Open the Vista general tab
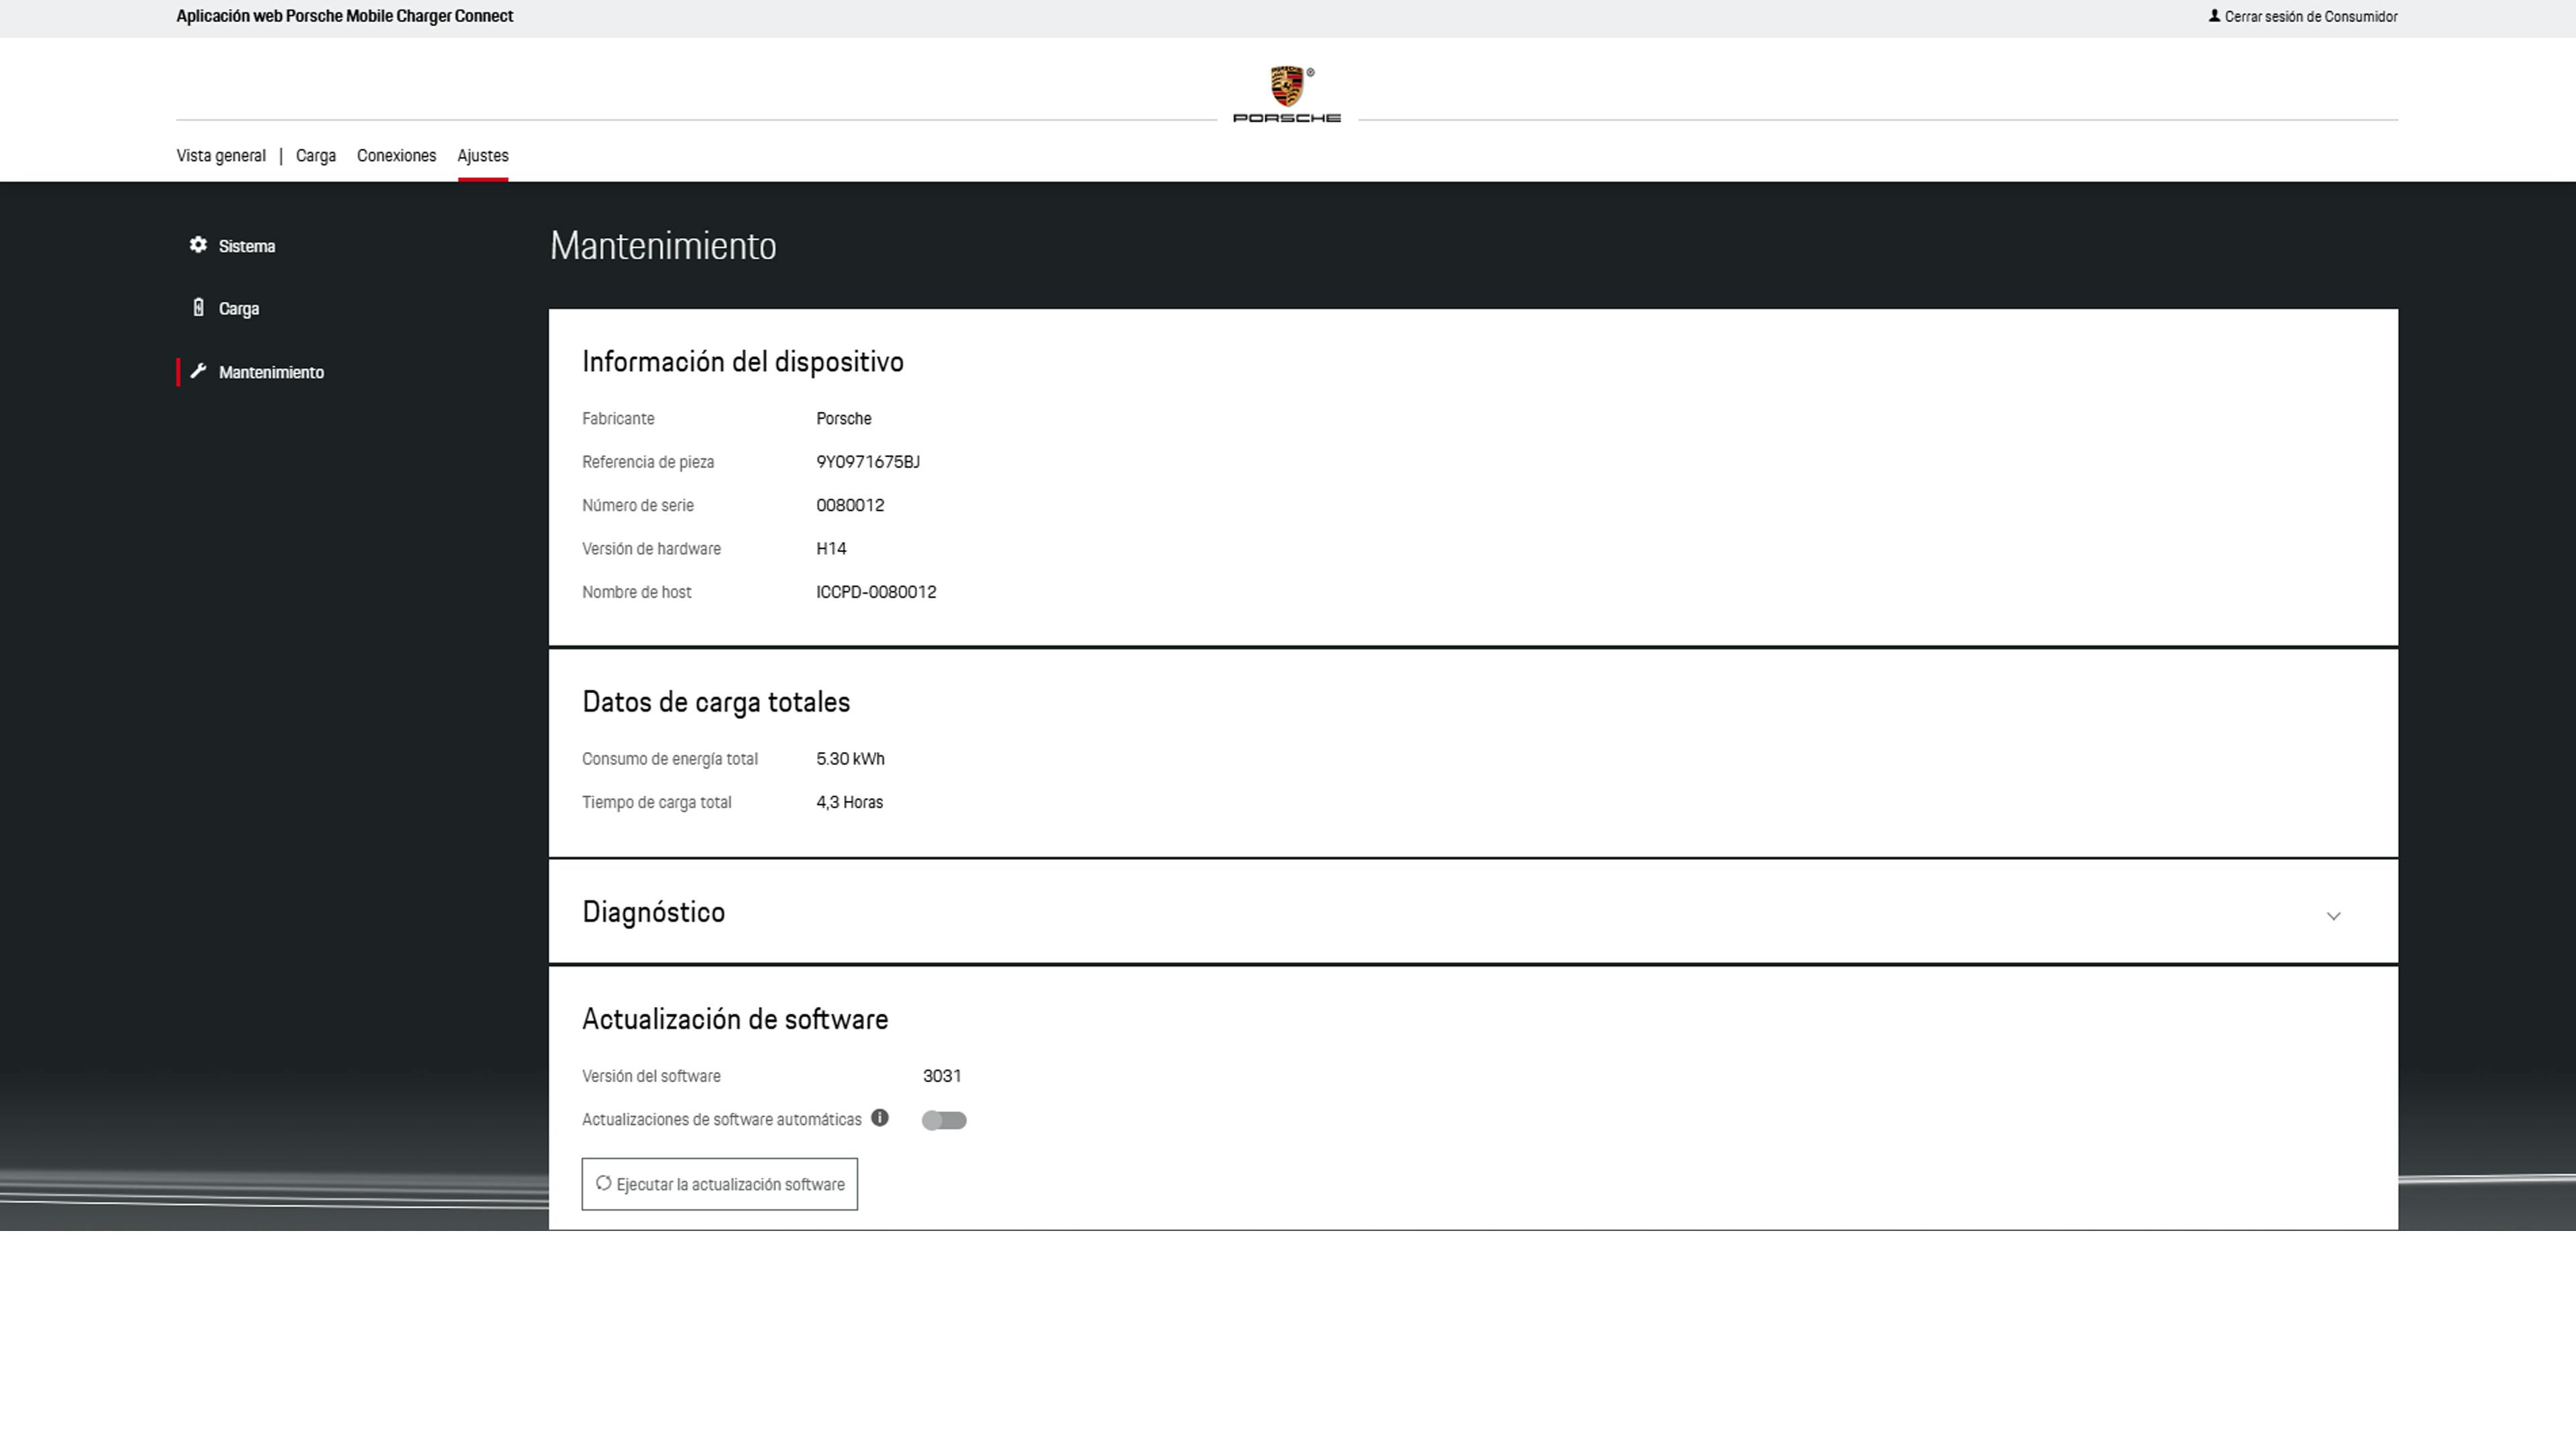Screen dimensions: 2576x1449 pos(221,156)
